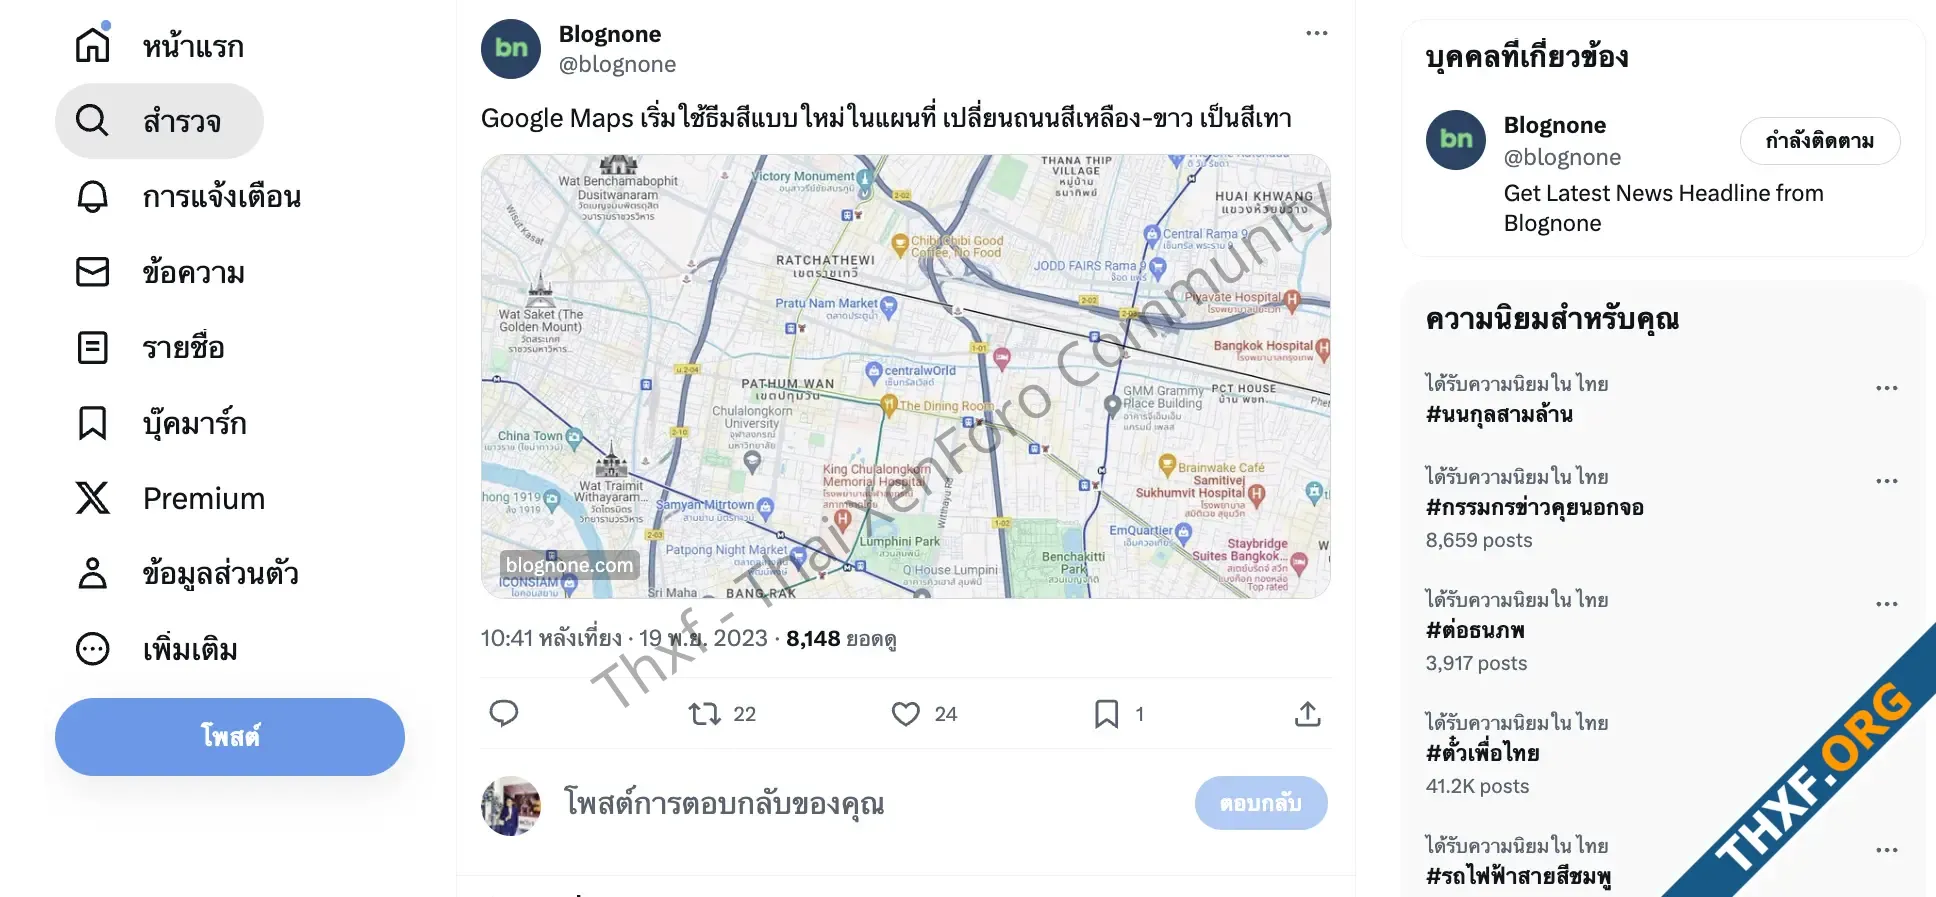1936x897 pixels.
Task: Open the Lists (รายชื่อ) menu item
Action: [x=152, y=347]
